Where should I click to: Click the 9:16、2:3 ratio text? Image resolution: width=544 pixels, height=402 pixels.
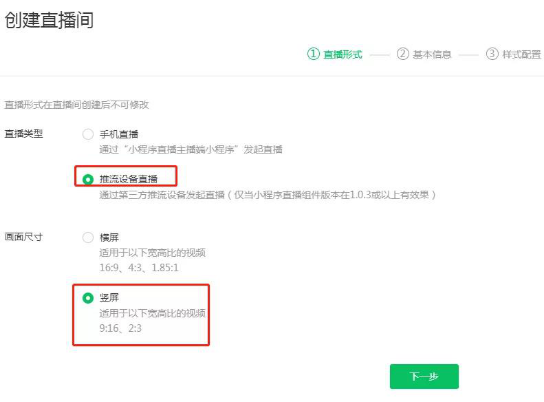pyautogui.click(x=120, y=328)
